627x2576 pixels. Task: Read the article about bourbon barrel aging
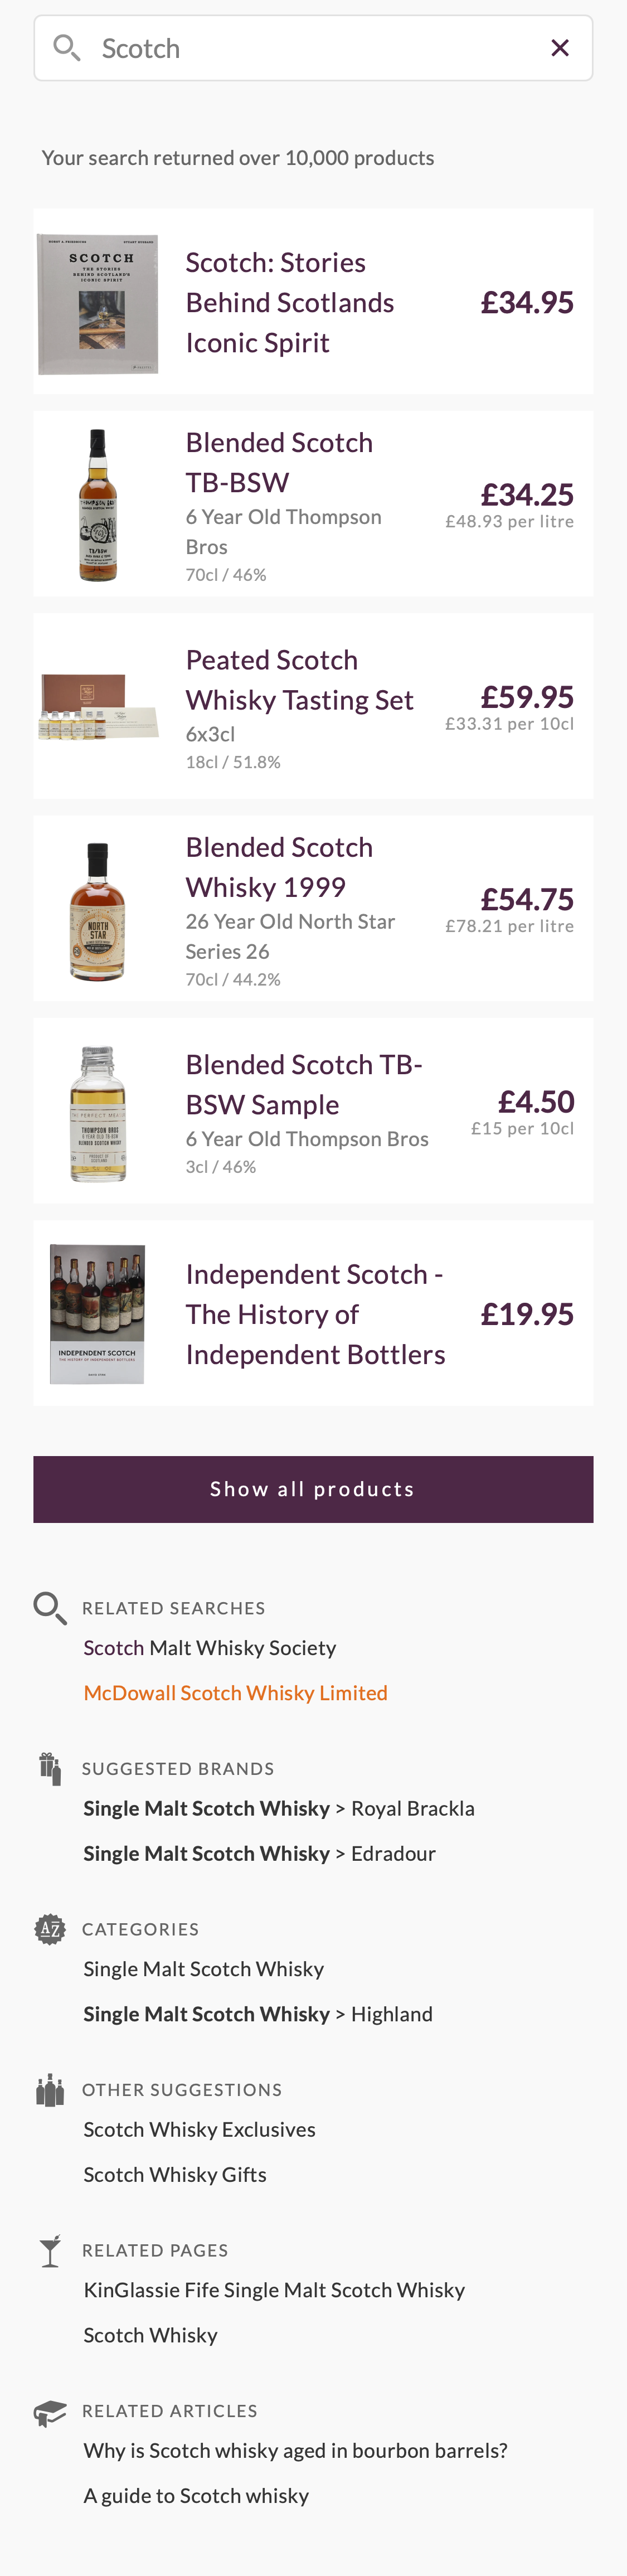296,2450
